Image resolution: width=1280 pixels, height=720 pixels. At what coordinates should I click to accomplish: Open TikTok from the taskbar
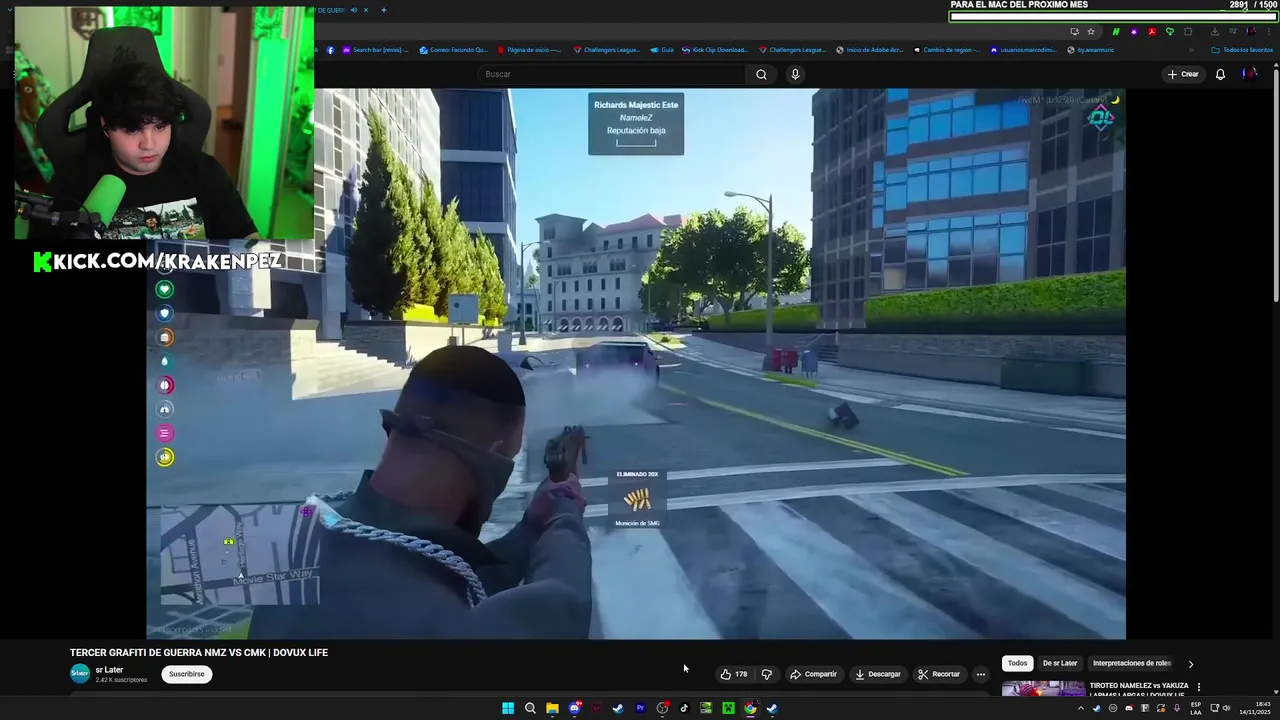[x=684, y=708]
